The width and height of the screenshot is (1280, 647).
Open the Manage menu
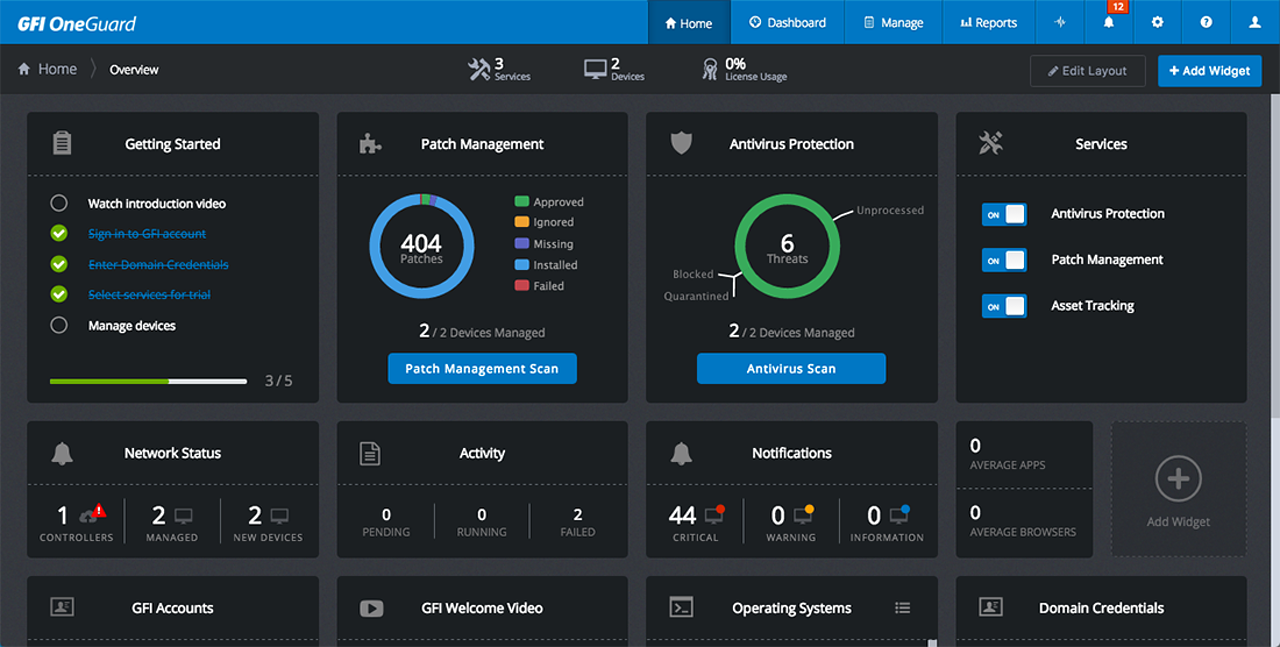(x=893, y=22)
